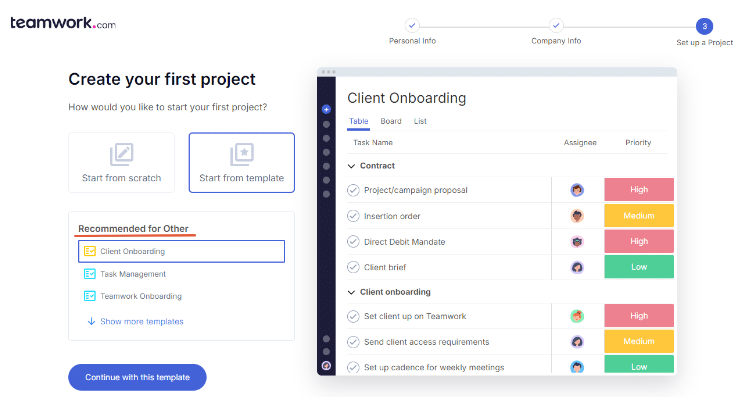Click High priority of Project/campaign proposal
The image size is (741, 401).
639,189
